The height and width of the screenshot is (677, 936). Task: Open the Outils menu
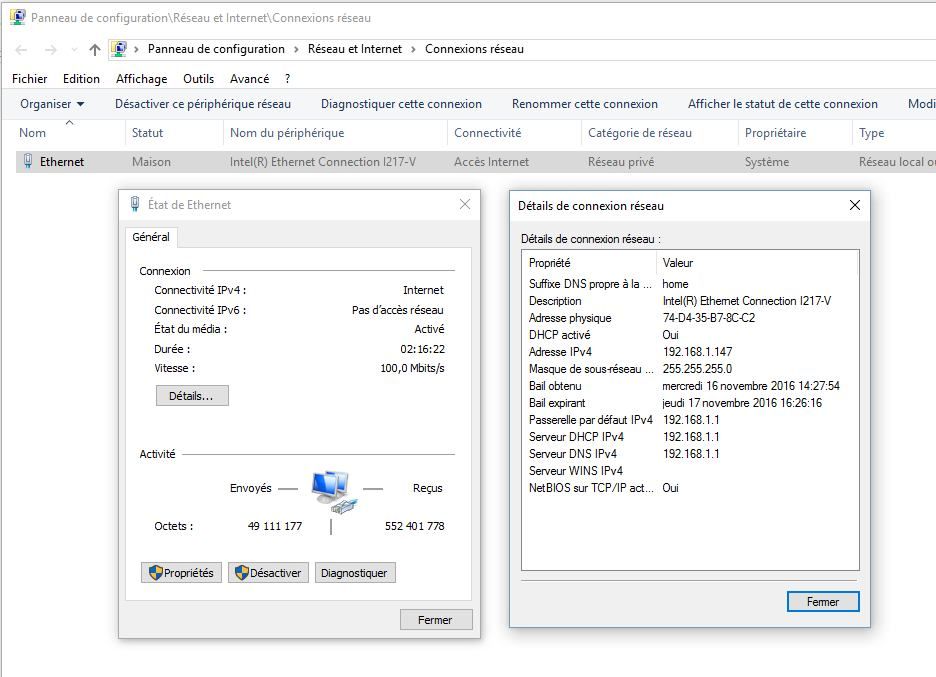tap(198, 79)
